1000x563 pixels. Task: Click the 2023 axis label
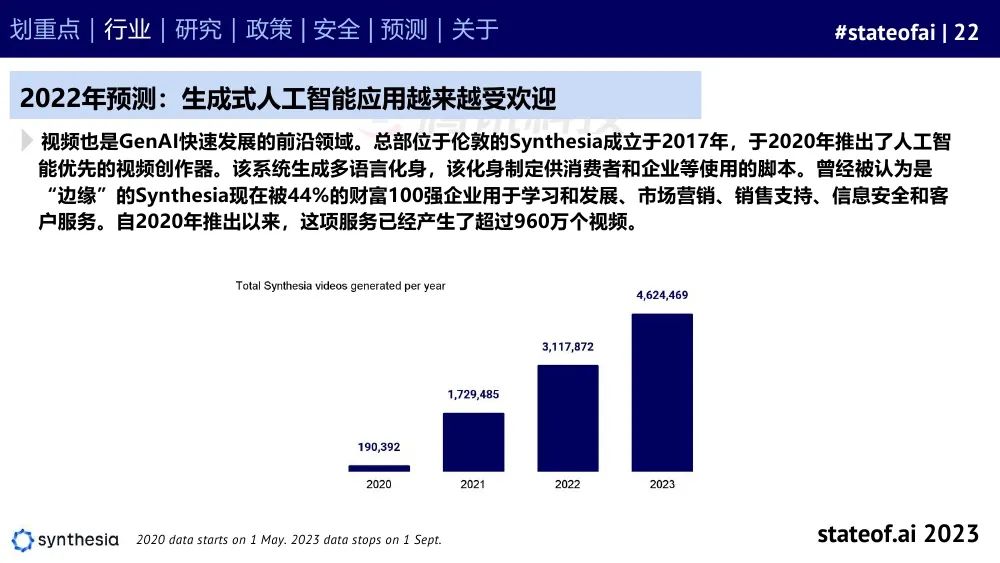[662, 484]
